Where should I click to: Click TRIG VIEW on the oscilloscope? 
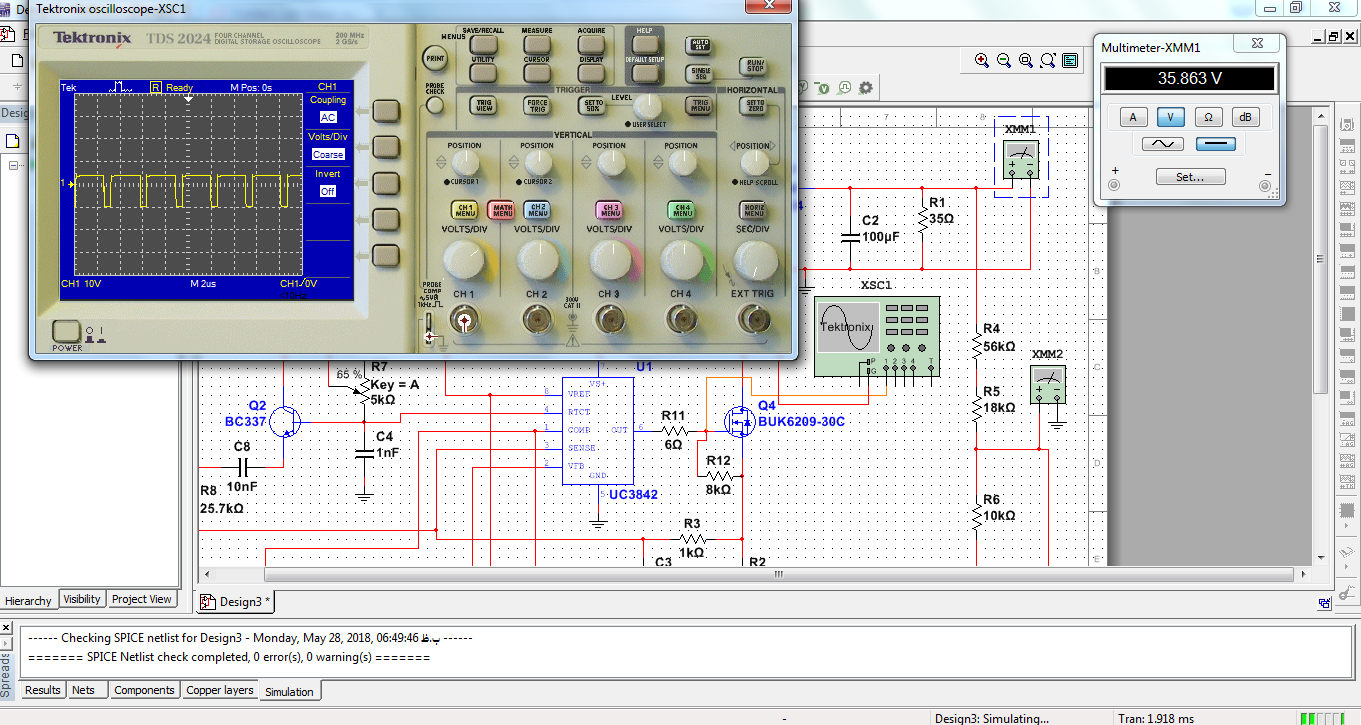(x=484, y=105)
